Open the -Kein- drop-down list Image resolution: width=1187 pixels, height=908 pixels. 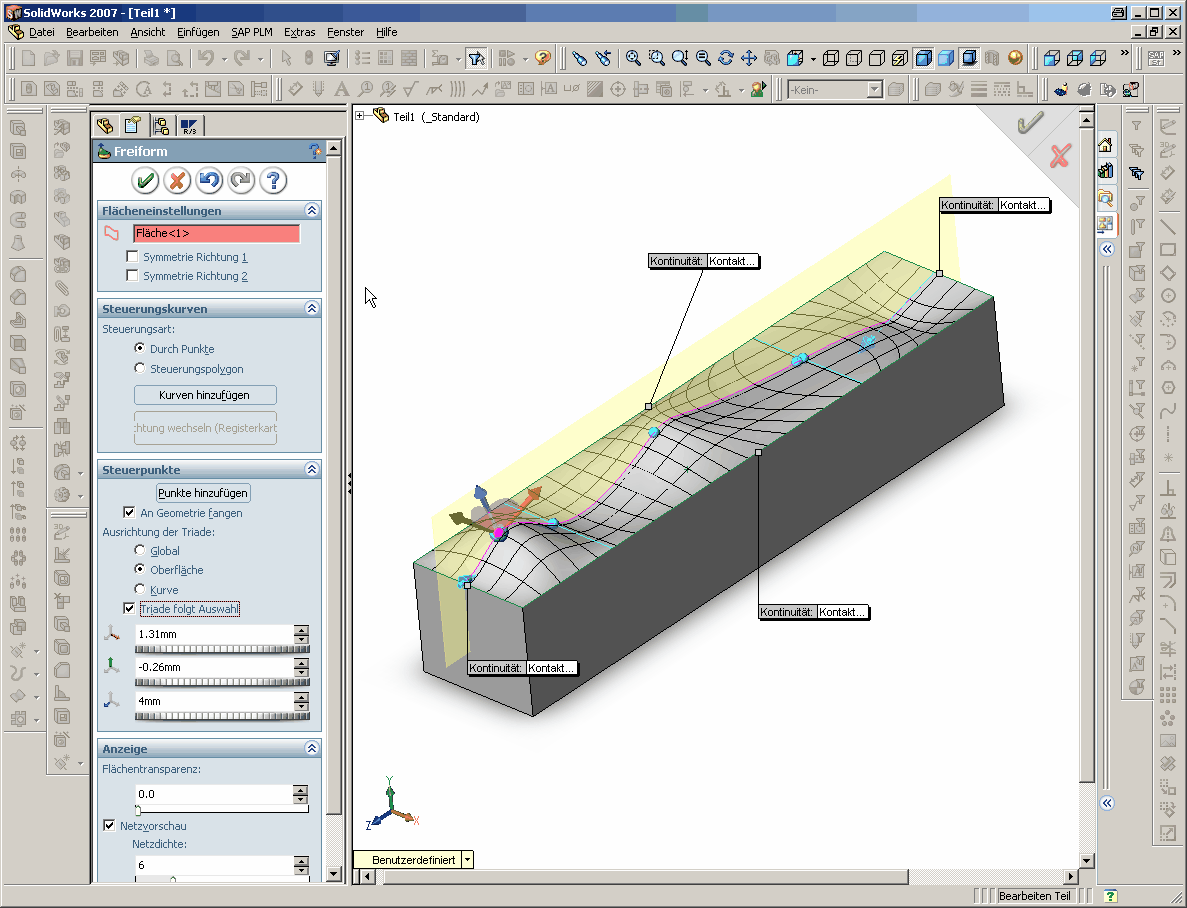tap(876, 88)
